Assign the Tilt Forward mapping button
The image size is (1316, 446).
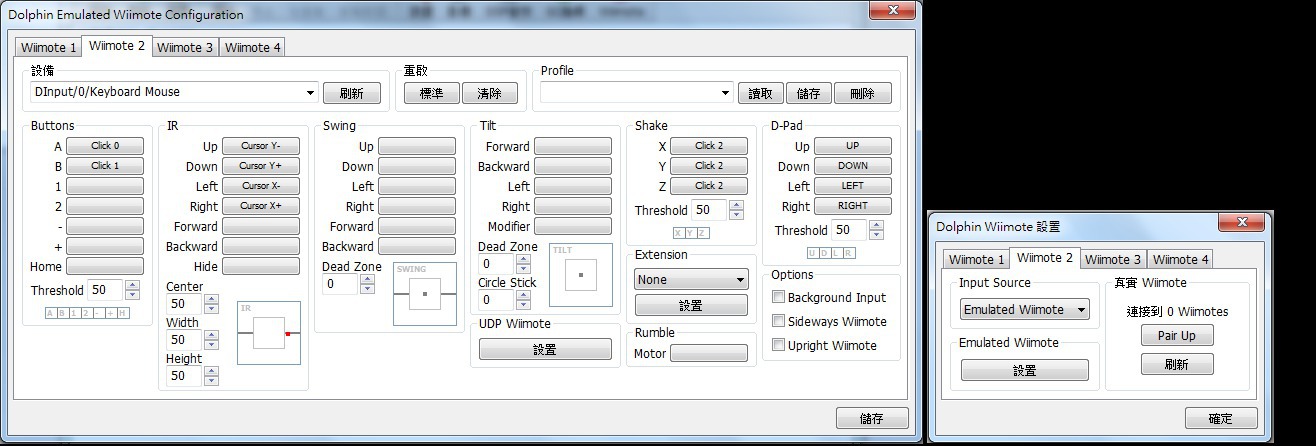(573, 146)
